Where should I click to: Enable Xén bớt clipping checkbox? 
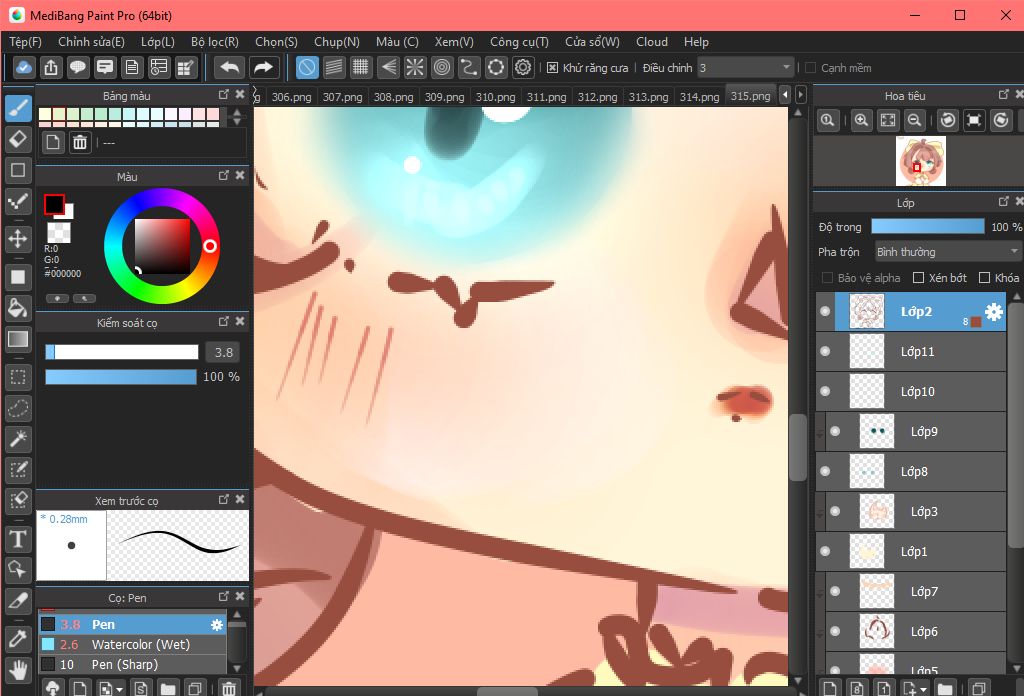pyautogui.click(x=918, y=278)
